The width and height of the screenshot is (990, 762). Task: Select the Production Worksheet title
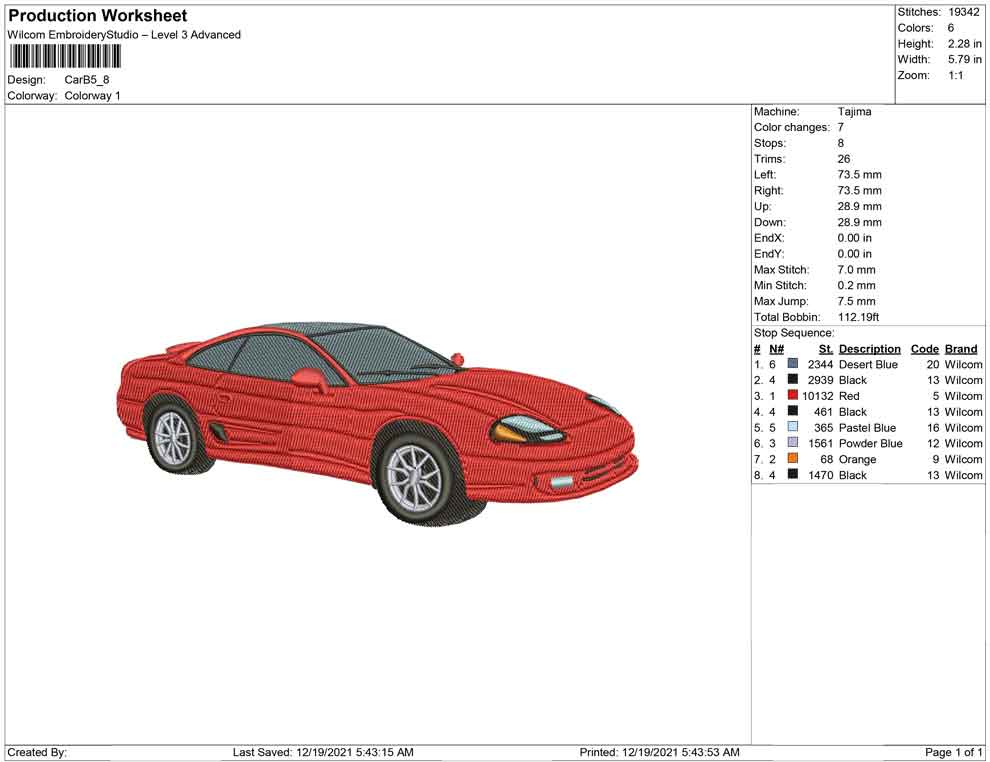pos(97,16)
